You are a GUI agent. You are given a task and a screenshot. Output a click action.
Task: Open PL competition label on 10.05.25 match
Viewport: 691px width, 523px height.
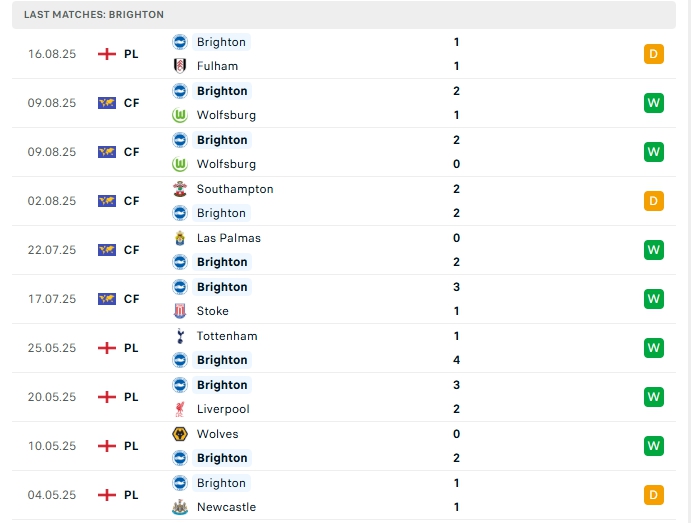131,446
